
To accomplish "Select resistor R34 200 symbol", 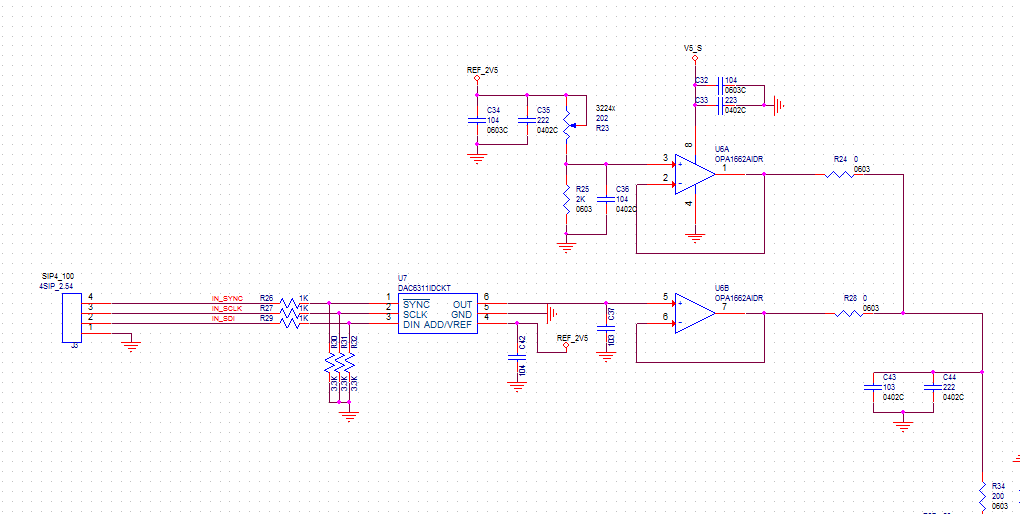I will tap(982, 496).
